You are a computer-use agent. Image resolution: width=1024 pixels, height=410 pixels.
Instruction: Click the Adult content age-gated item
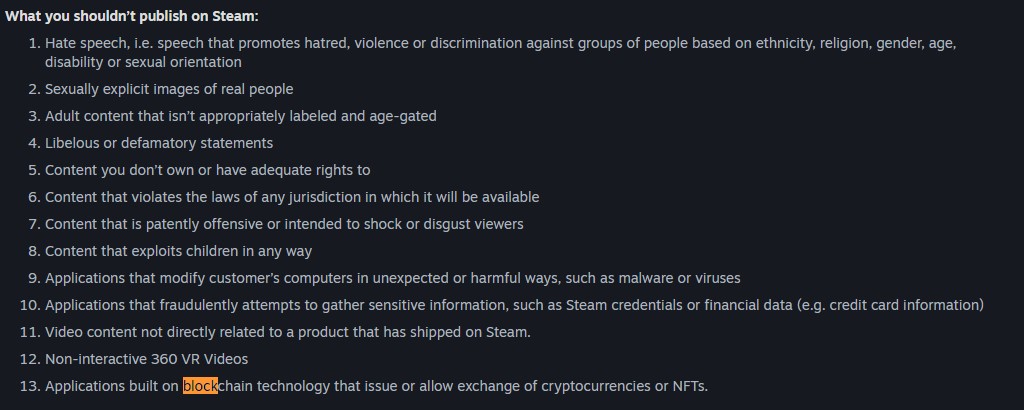[240, 116]
